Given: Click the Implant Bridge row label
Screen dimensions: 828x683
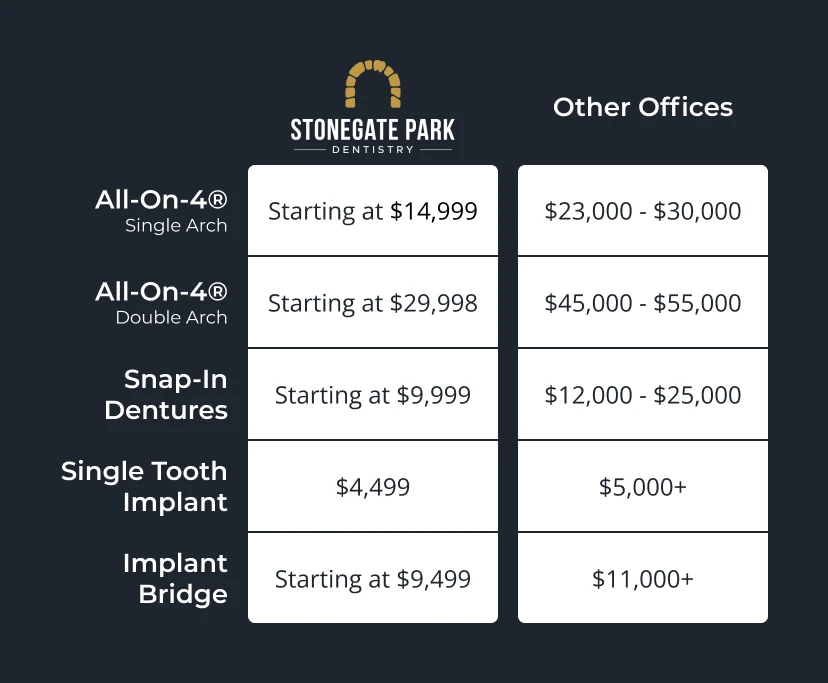Looking at the screenshot, I should [175, 578].
